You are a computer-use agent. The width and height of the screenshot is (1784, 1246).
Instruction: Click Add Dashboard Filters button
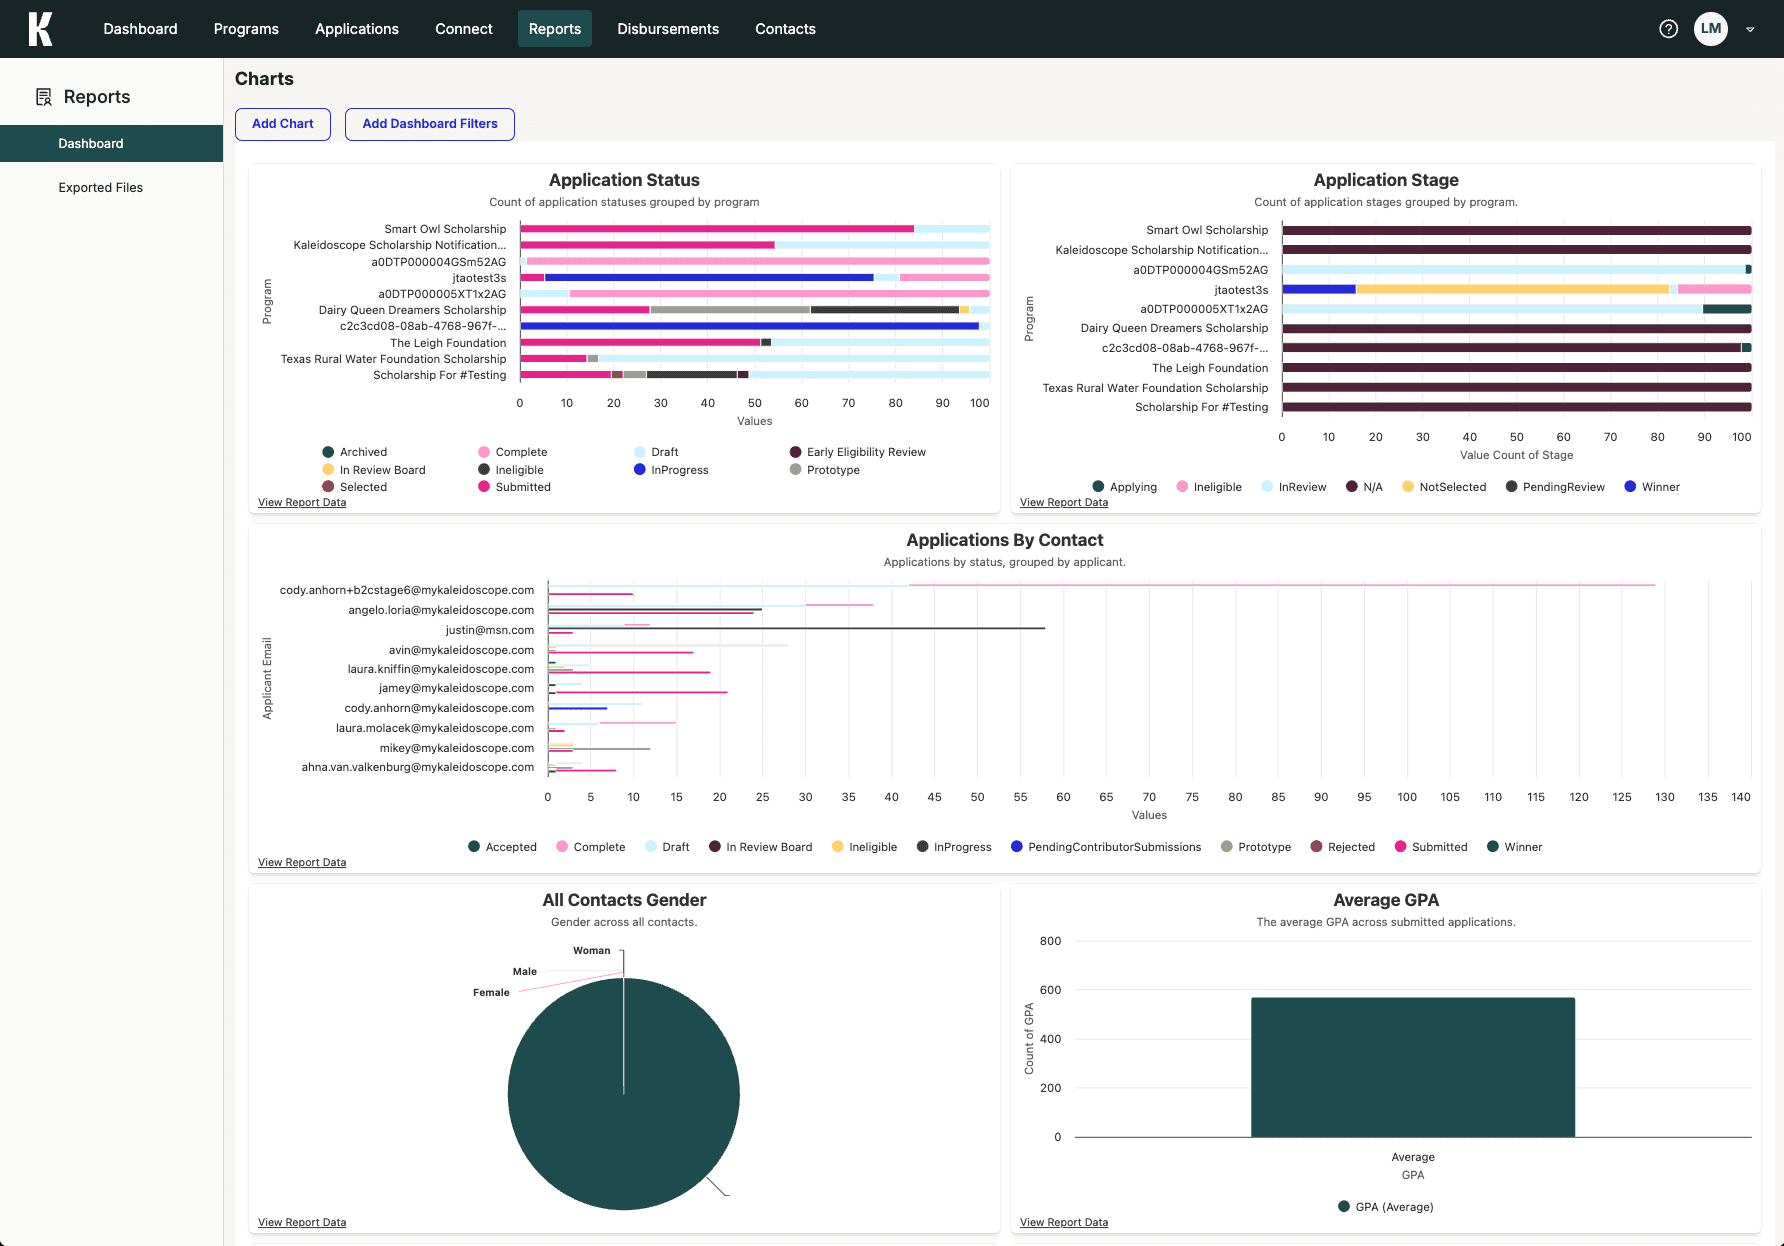[x=429, y=124]
